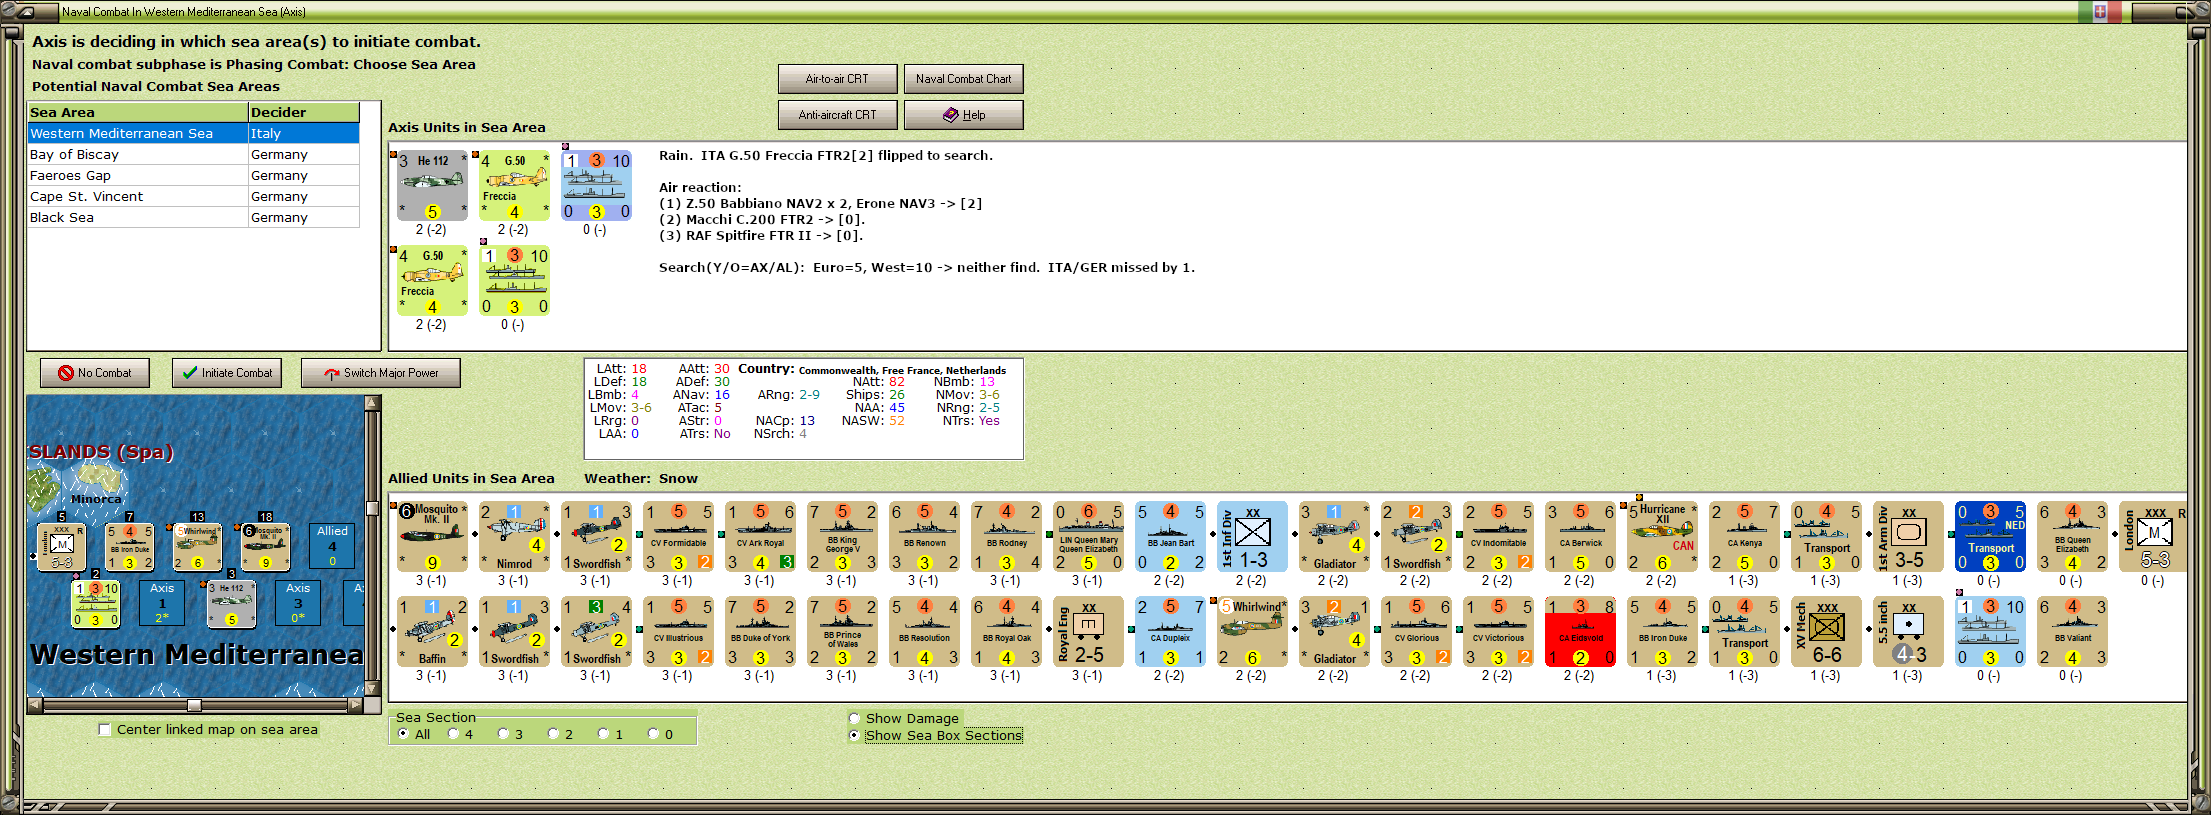The height and width of the screenshot is (815, 2211).
Task: Click the 1st Inf Div unit counter
Action: [x=1252, y=536]
